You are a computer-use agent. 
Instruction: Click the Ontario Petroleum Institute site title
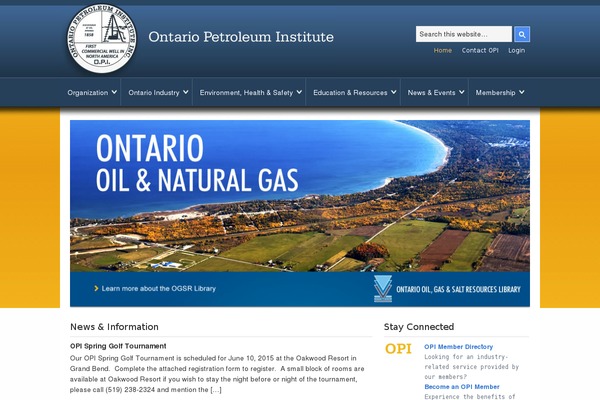point(241,37)
